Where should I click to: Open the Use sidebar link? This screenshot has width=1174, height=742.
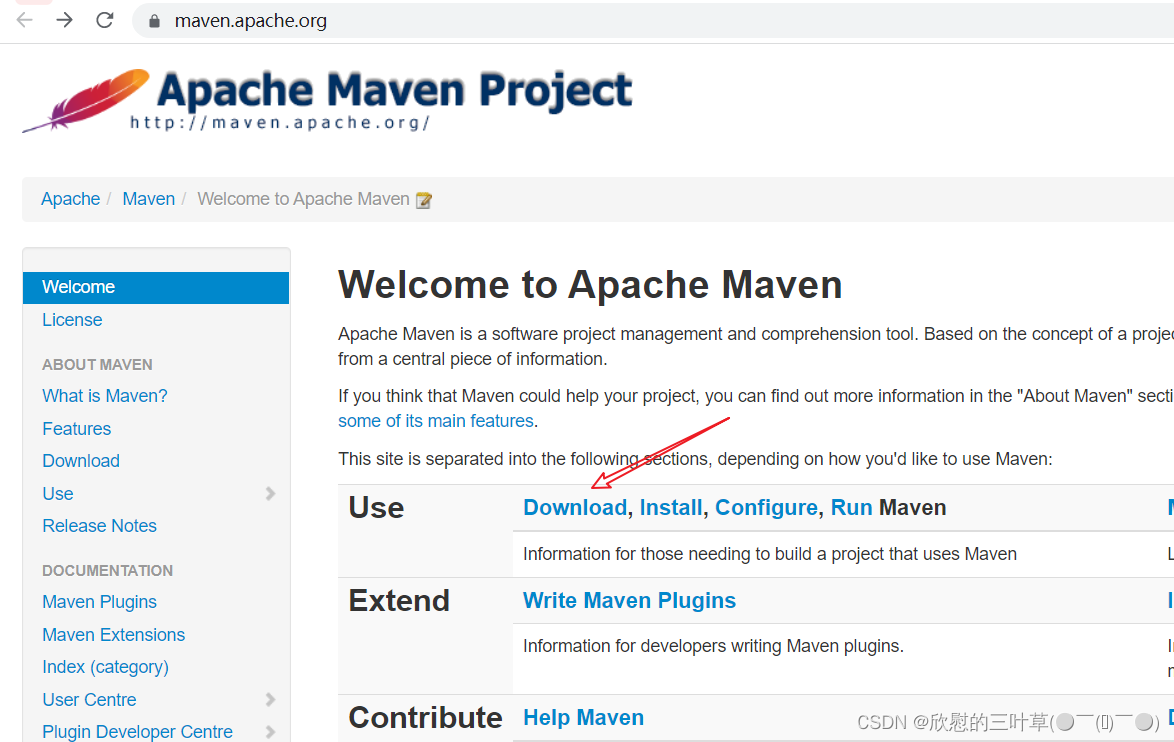(58, 493)
